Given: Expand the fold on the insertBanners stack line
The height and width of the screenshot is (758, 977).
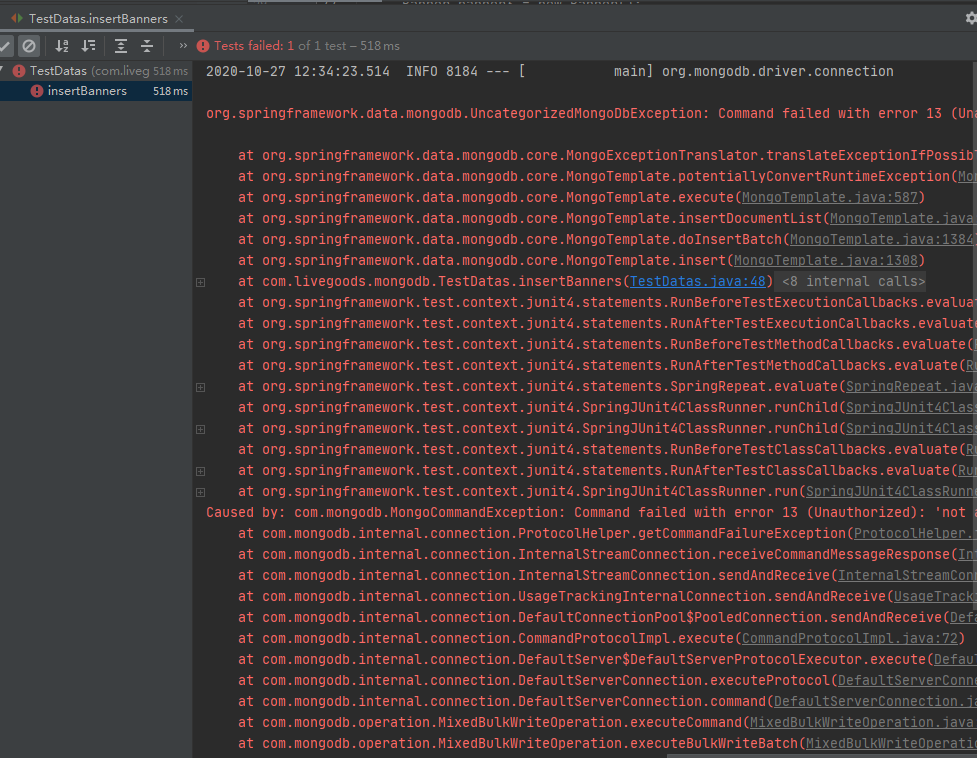Looking at the screenshot, I should point(201,282).
